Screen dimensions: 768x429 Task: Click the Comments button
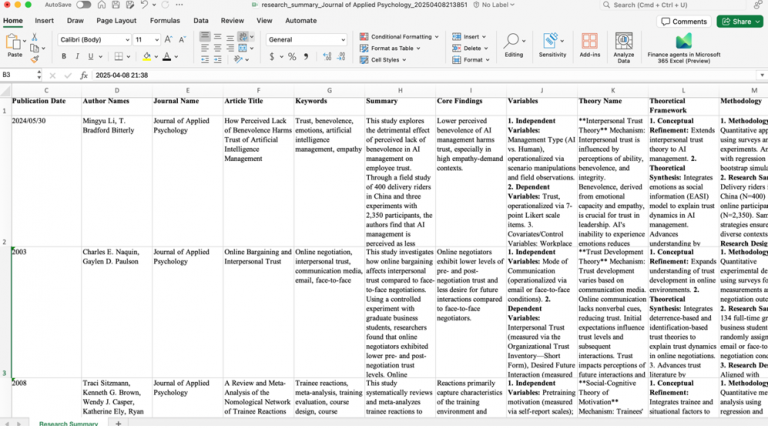click(x=685, y=21)
